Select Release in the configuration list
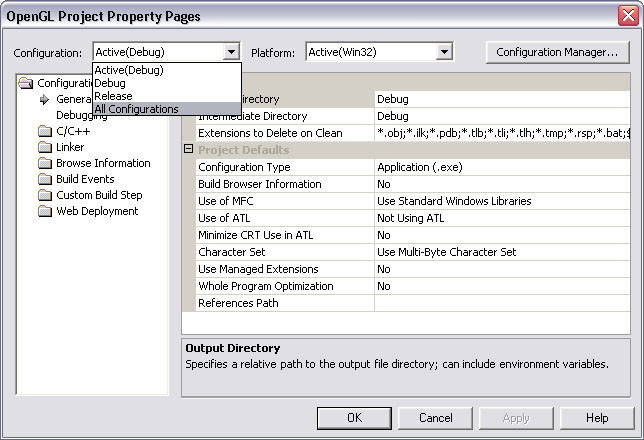Screen dimensions: 644x440 tap(113, 96)
